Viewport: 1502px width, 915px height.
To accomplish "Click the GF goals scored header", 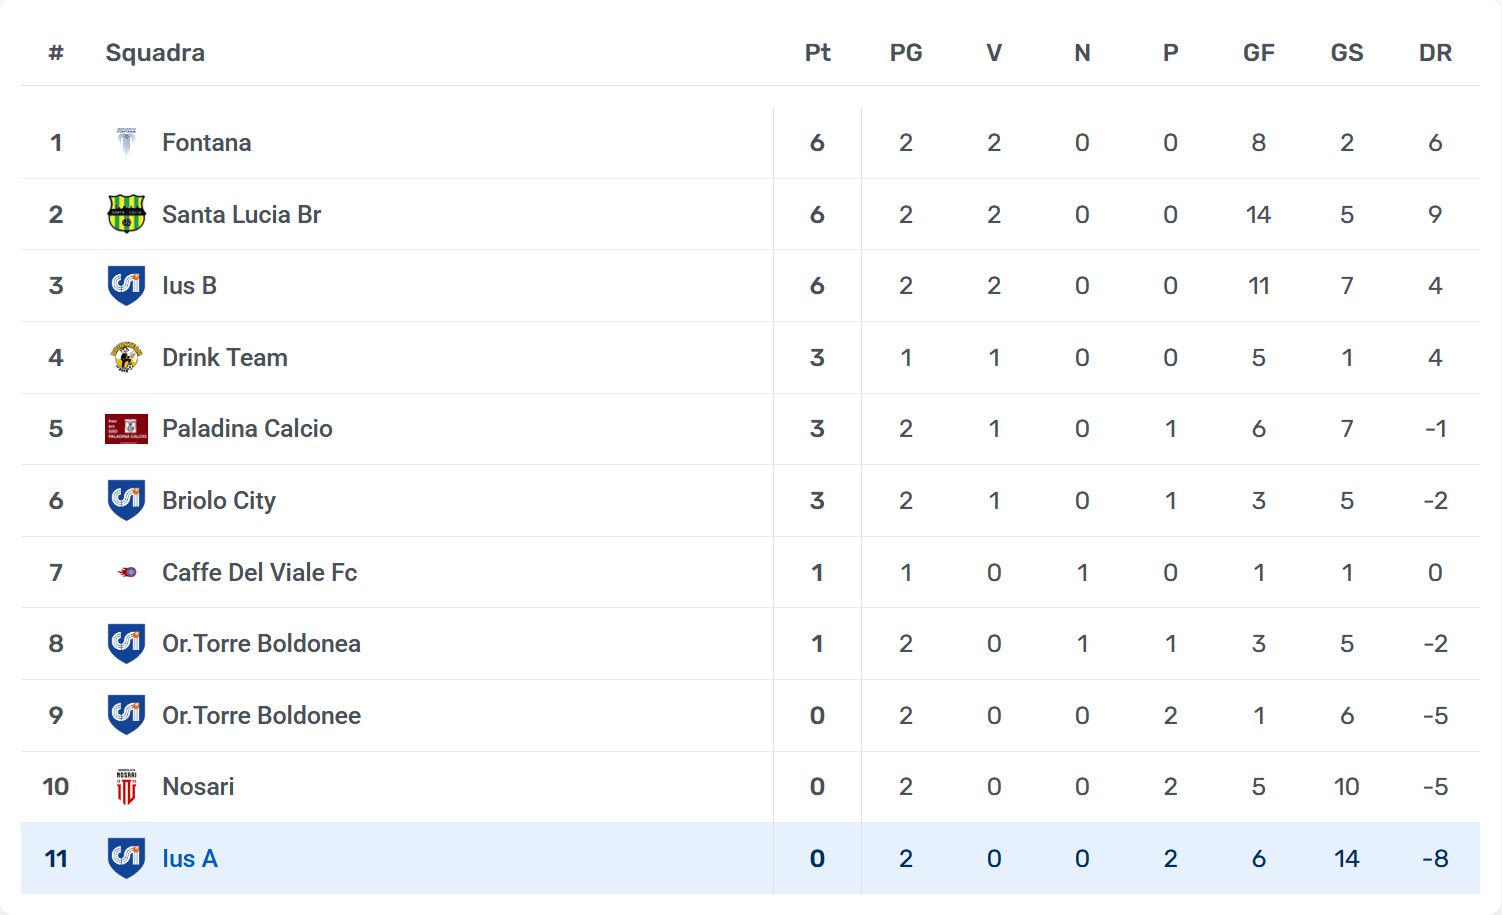I will click(1258, 53).
